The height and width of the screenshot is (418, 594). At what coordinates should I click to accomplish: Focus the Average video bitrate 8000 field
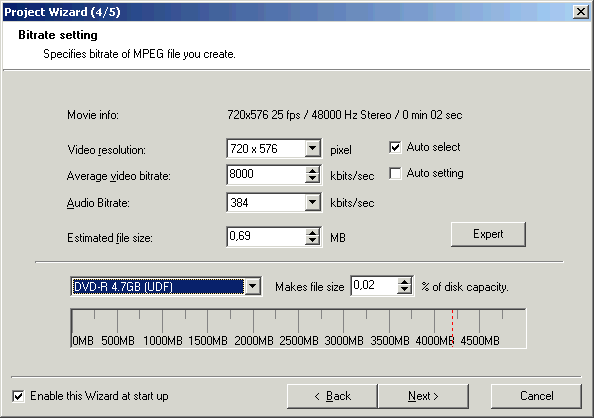pos(266,175)
